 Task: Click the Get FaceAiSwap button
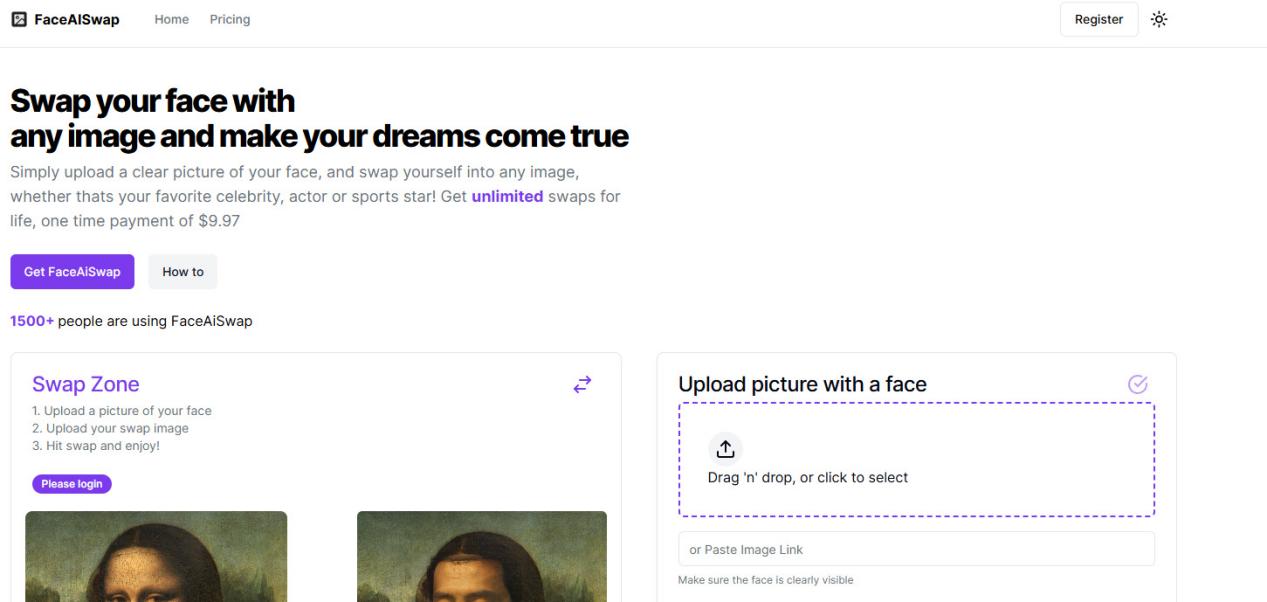[72, 272]
